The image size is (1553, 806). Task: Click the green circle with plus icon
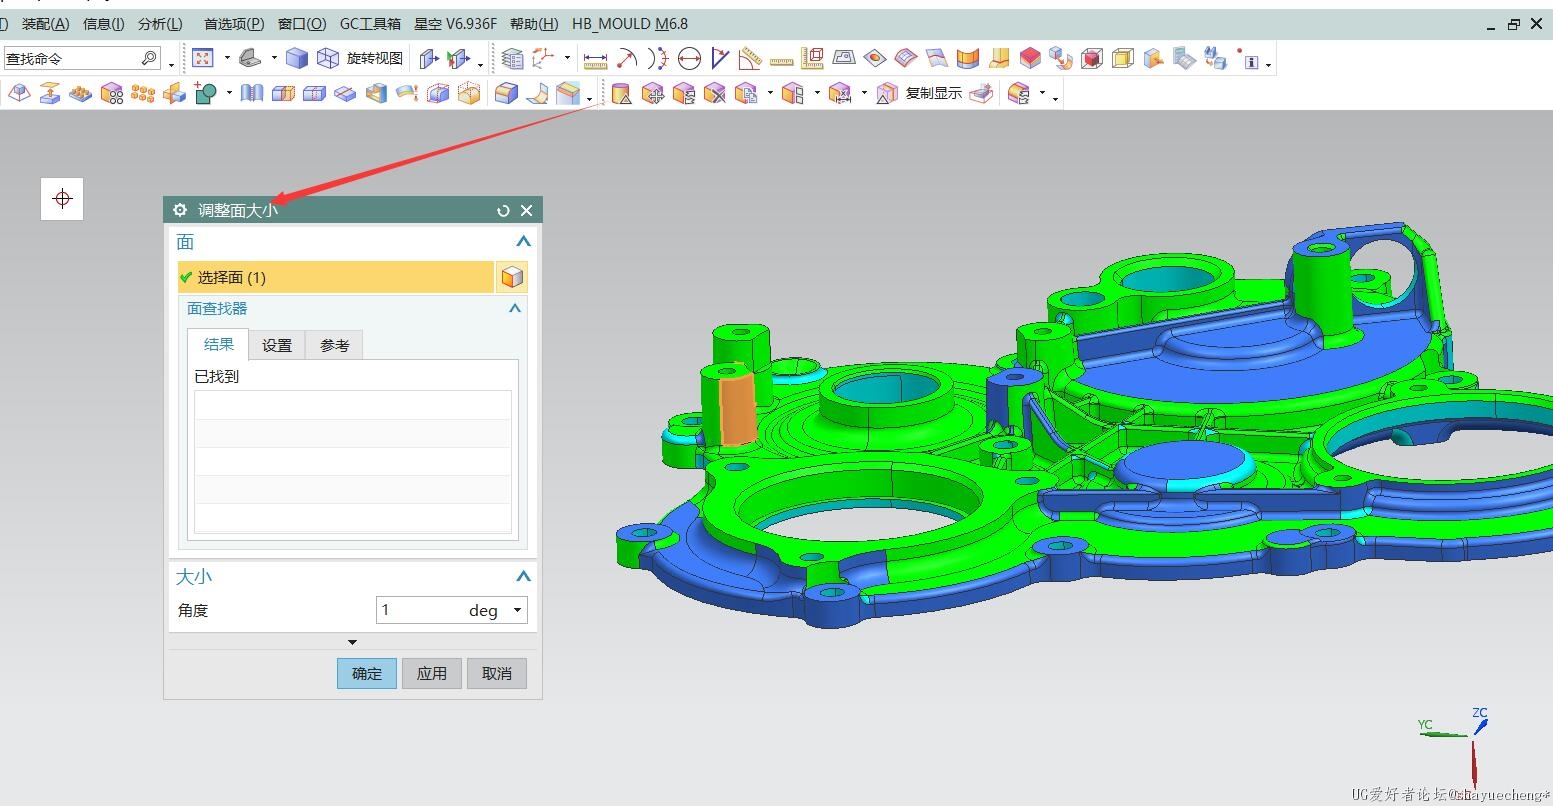click(206, 93)
